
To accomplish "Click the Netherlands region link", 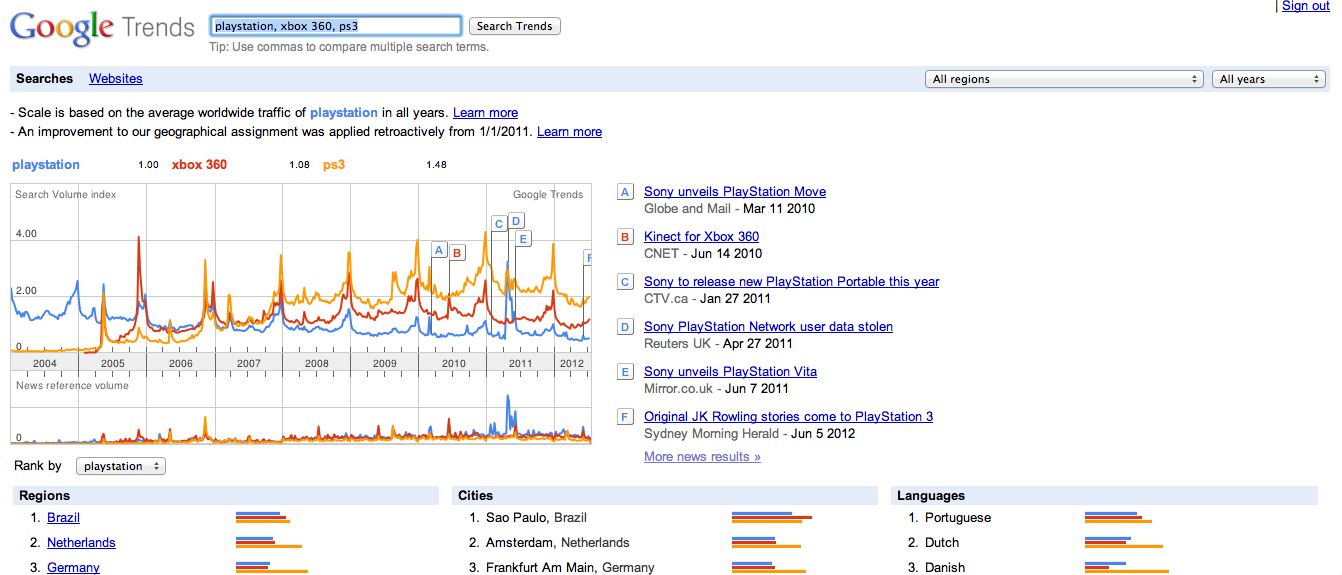I will pos(81,543).
